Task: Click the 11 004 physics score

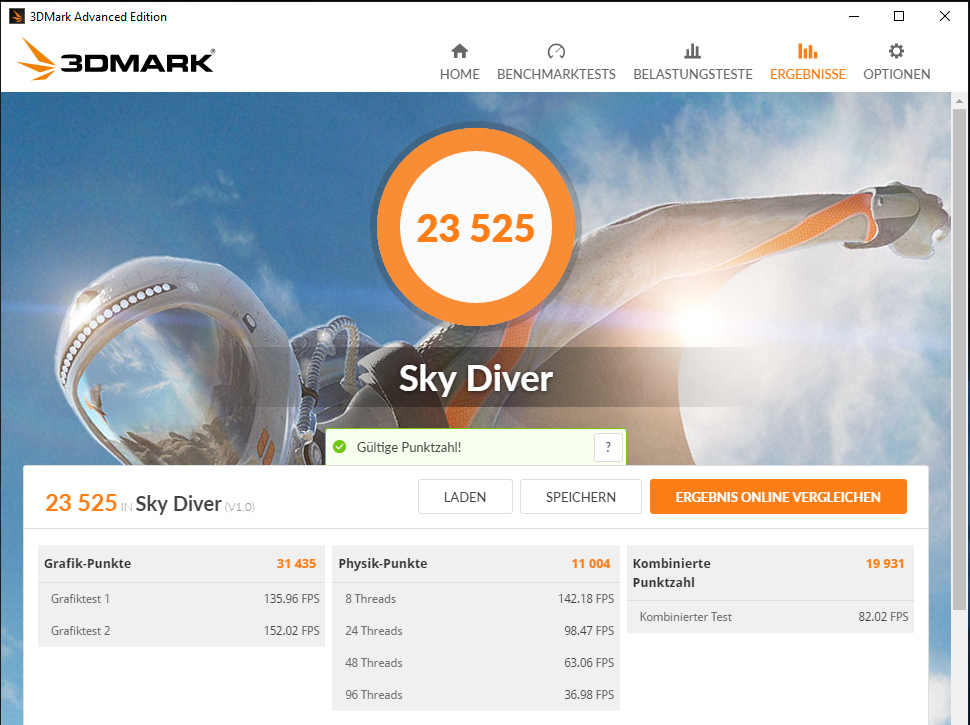Action: [x=591, y=564]
